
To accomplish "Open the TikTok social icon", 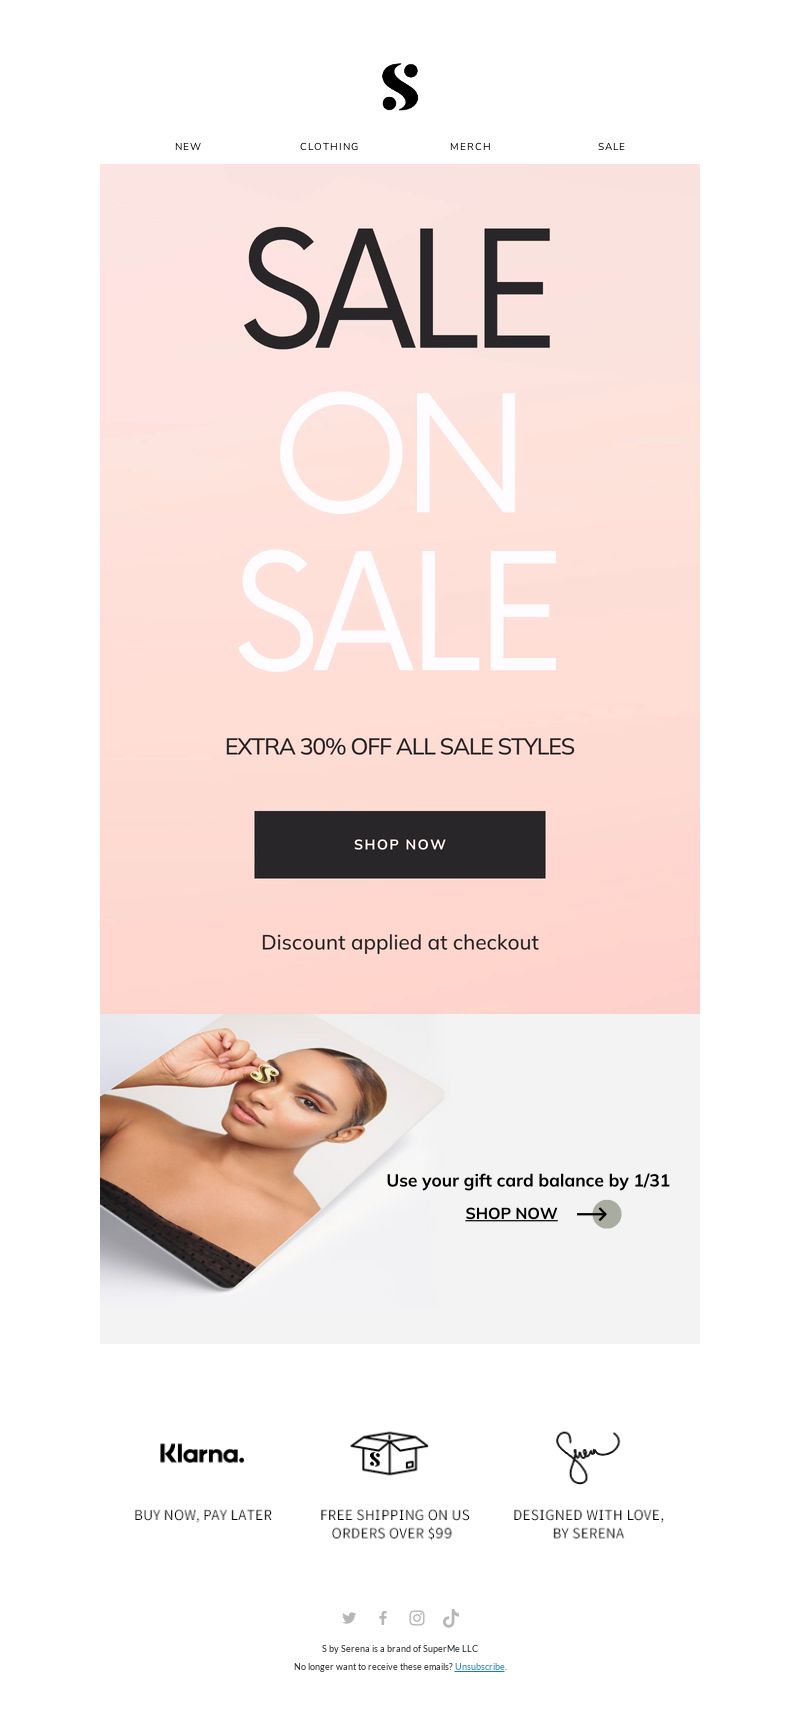I will point(451,1617).
